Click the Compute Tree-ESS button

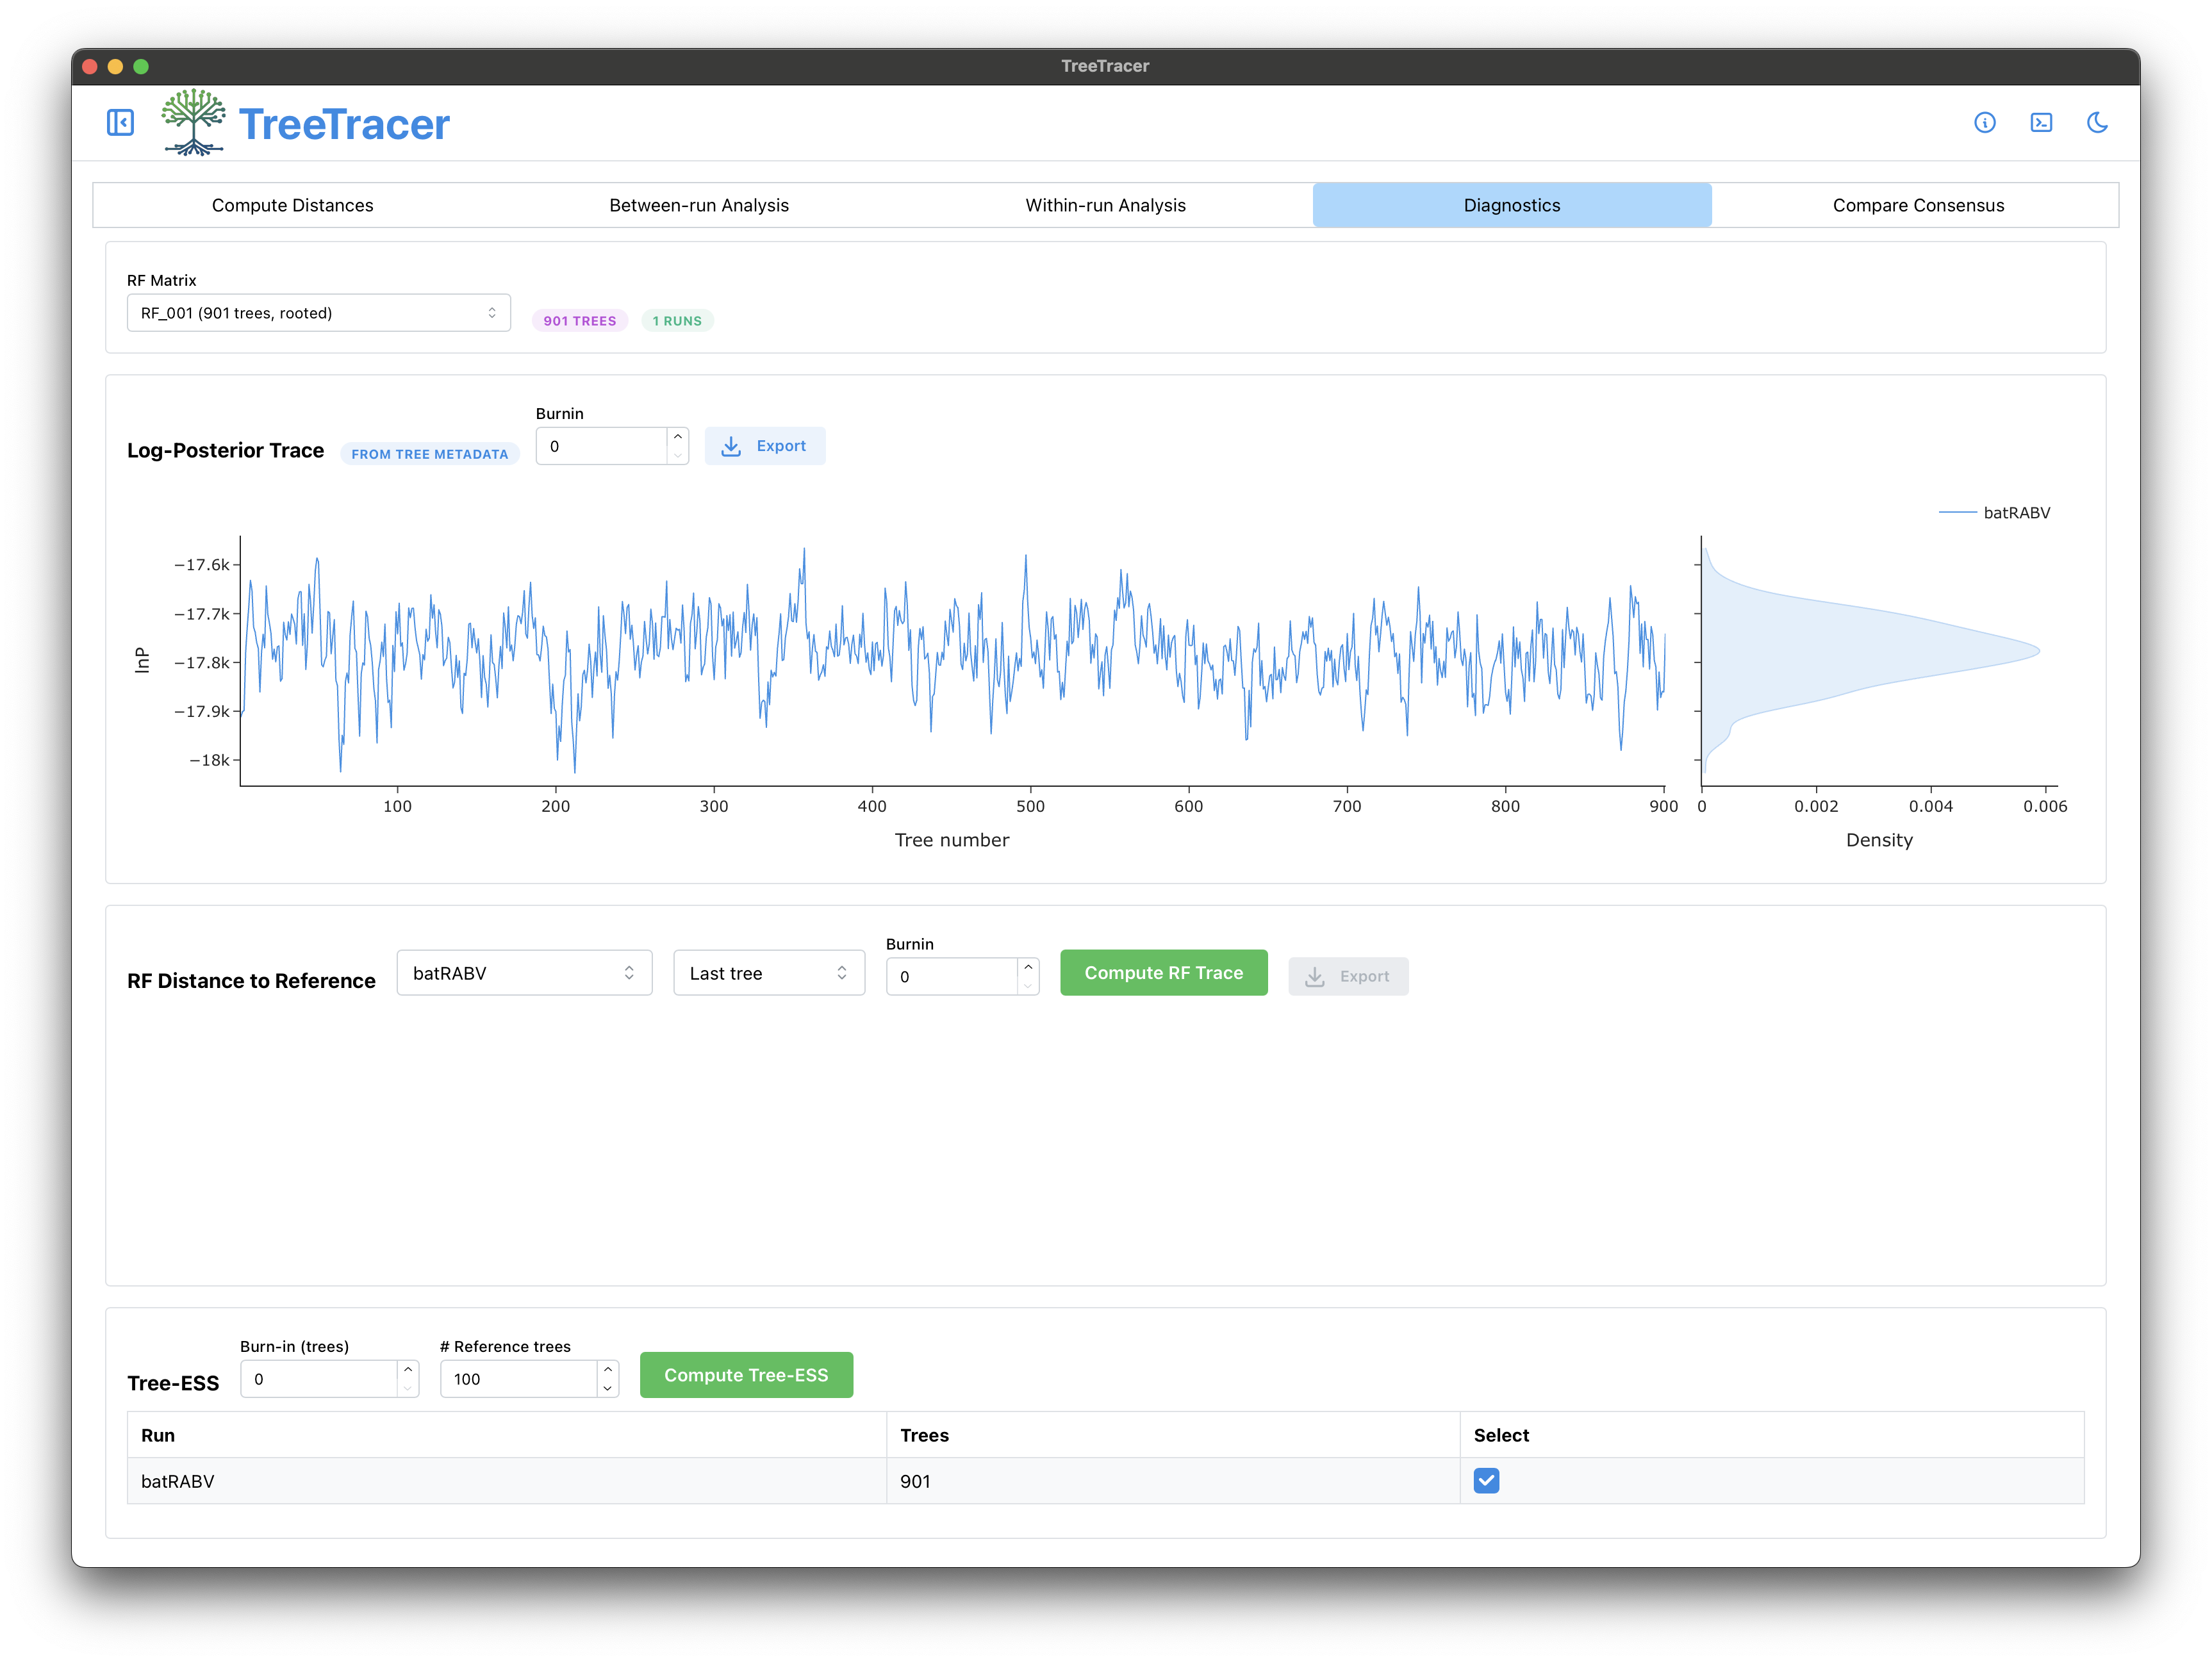[x=746, y=1375]
